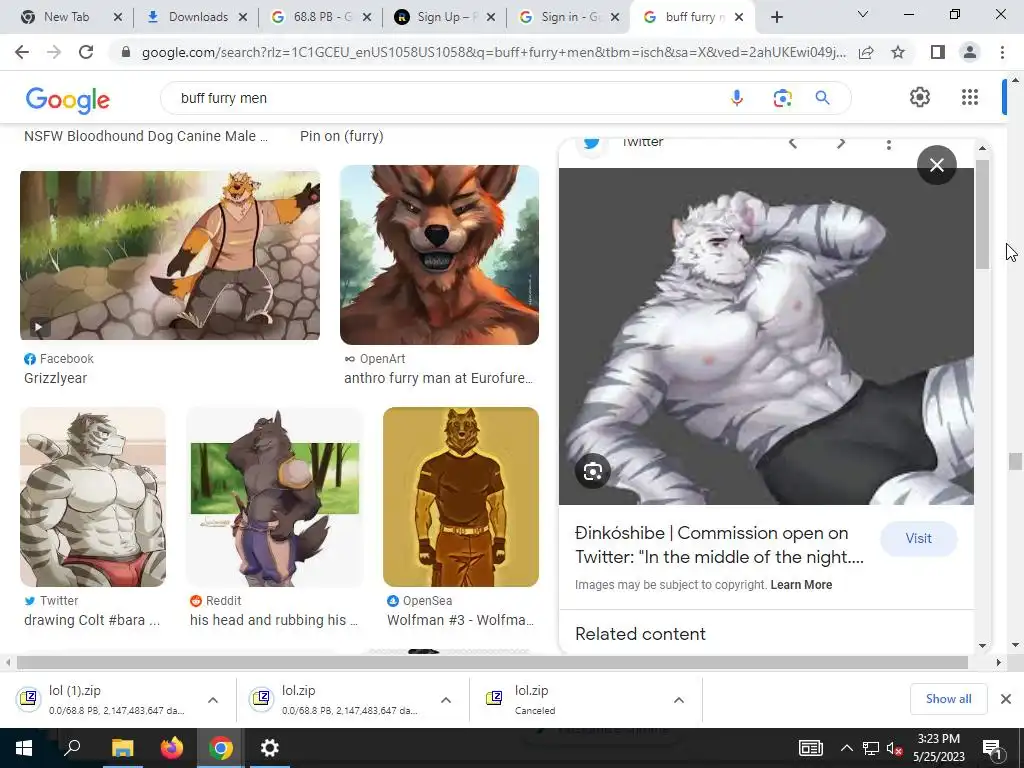1024x768 pixels.
Task: Click the Facebook Grizzlyear thumbnail
Action: pos(170,255)
